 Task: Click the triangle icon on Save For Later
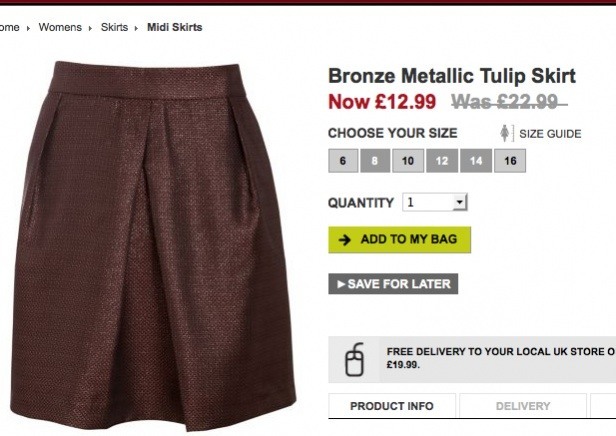(x=341, y=284)
